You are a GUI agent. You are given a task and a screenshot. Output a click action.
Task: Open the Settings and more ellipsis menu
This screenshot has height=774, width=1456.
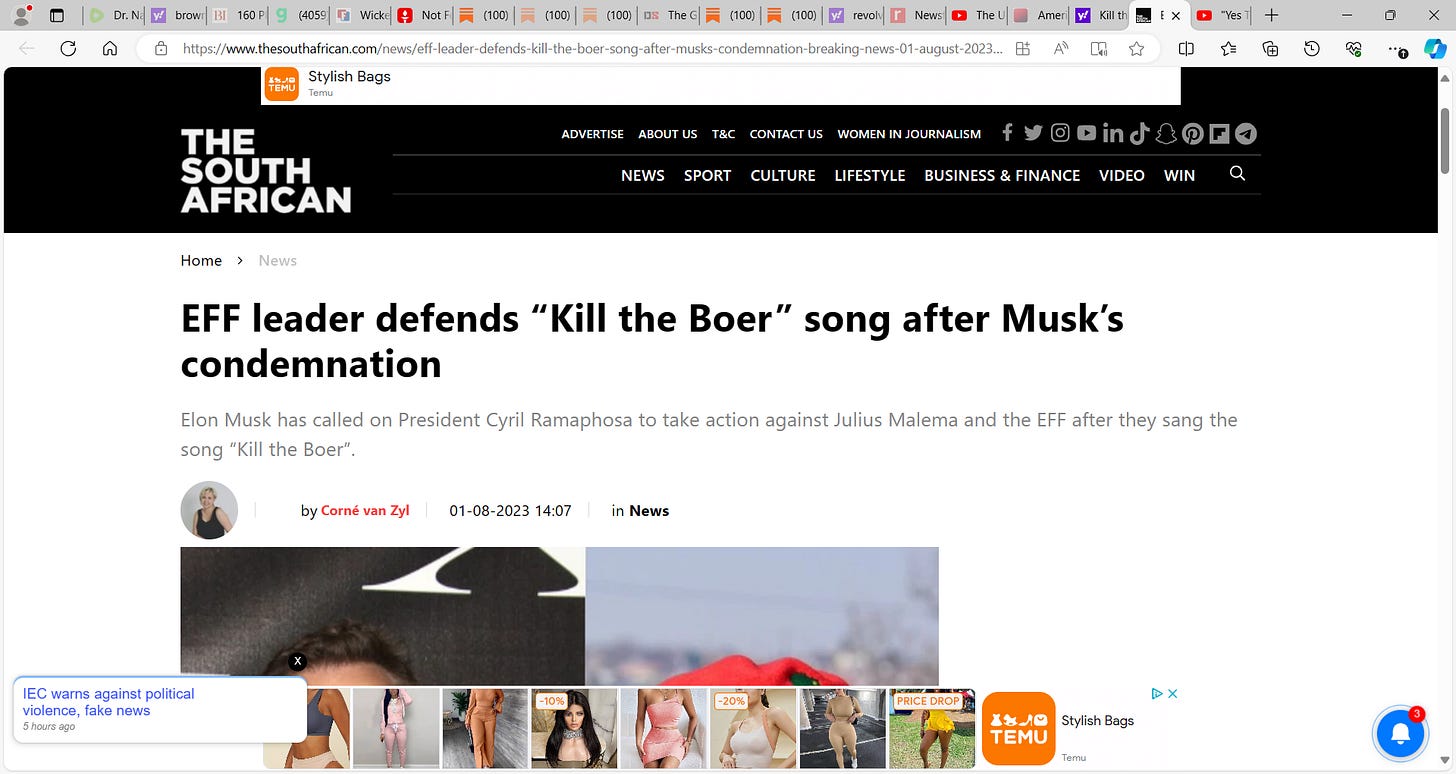coord(1397,48)
